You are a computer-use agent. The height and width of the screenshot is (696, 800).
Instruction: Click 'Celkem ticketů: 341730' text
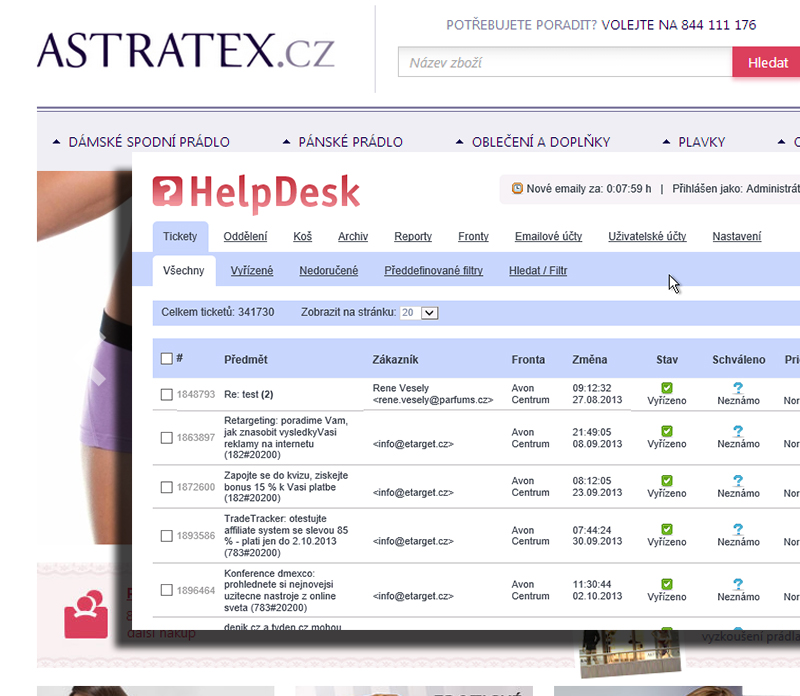click(x=218, y=312)
